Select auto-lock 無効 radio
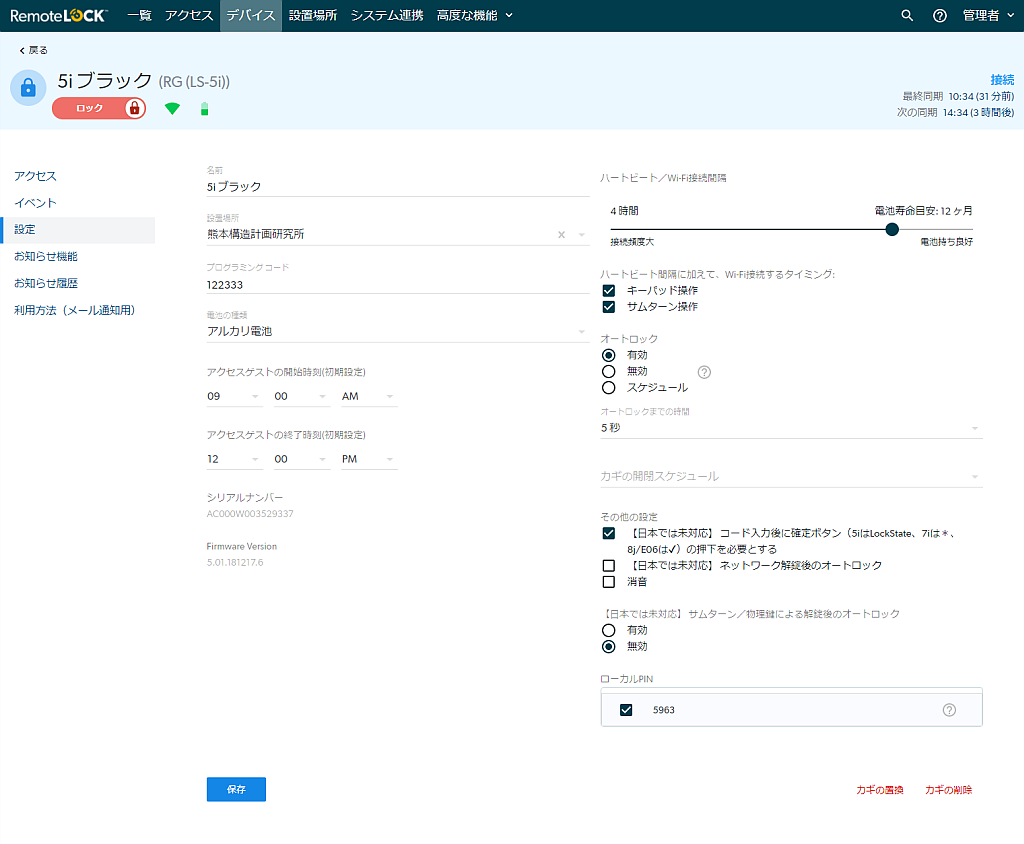1024x844 pixels. click(609, 372)
